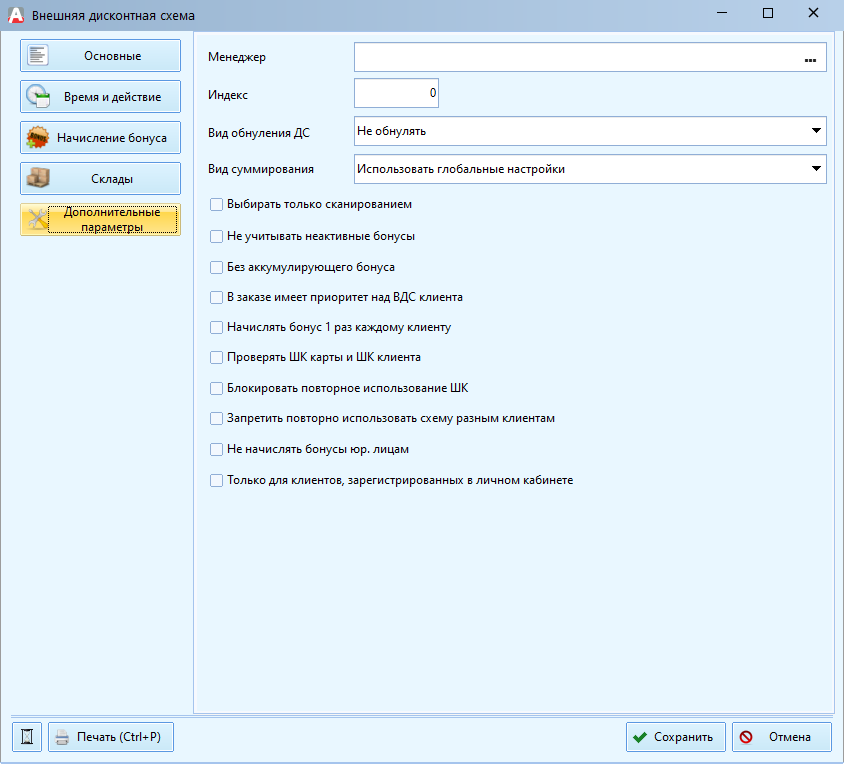Click the Печать (Ctrl+P) button
The image size is (844, 764).
111,737
